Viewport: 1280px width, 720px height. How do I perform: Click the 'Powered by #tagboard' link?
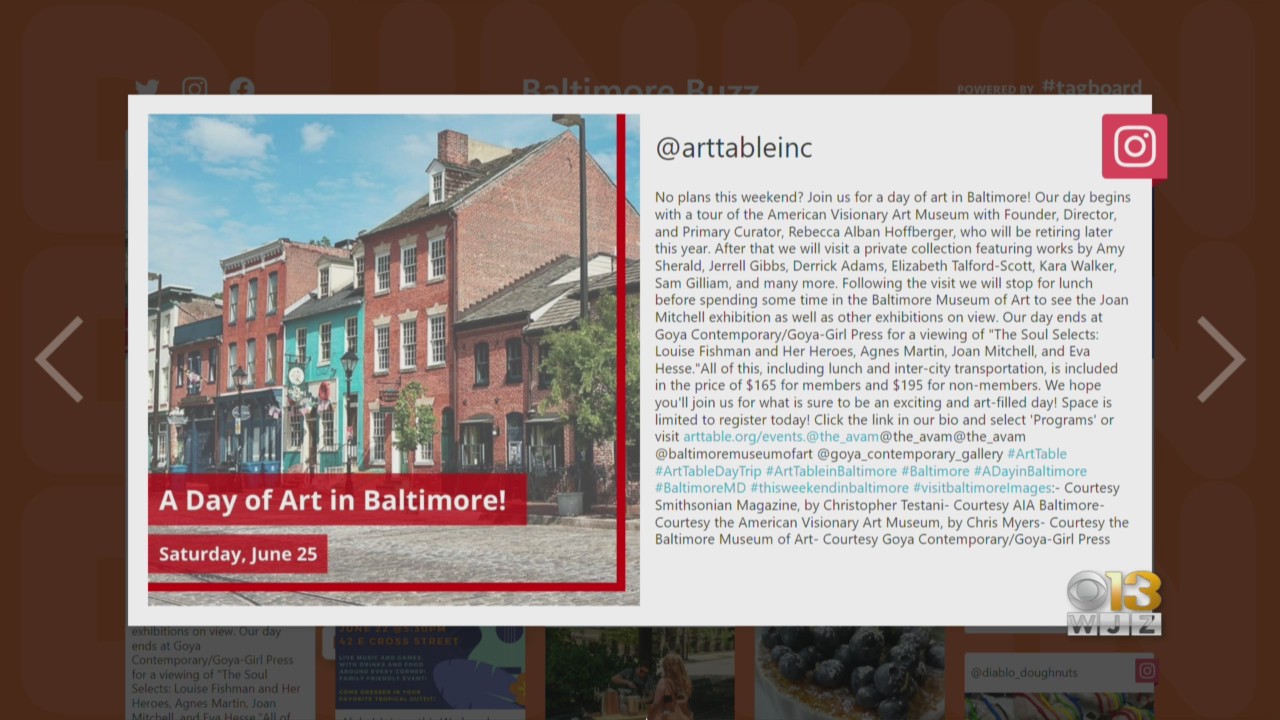[1049, 88]
